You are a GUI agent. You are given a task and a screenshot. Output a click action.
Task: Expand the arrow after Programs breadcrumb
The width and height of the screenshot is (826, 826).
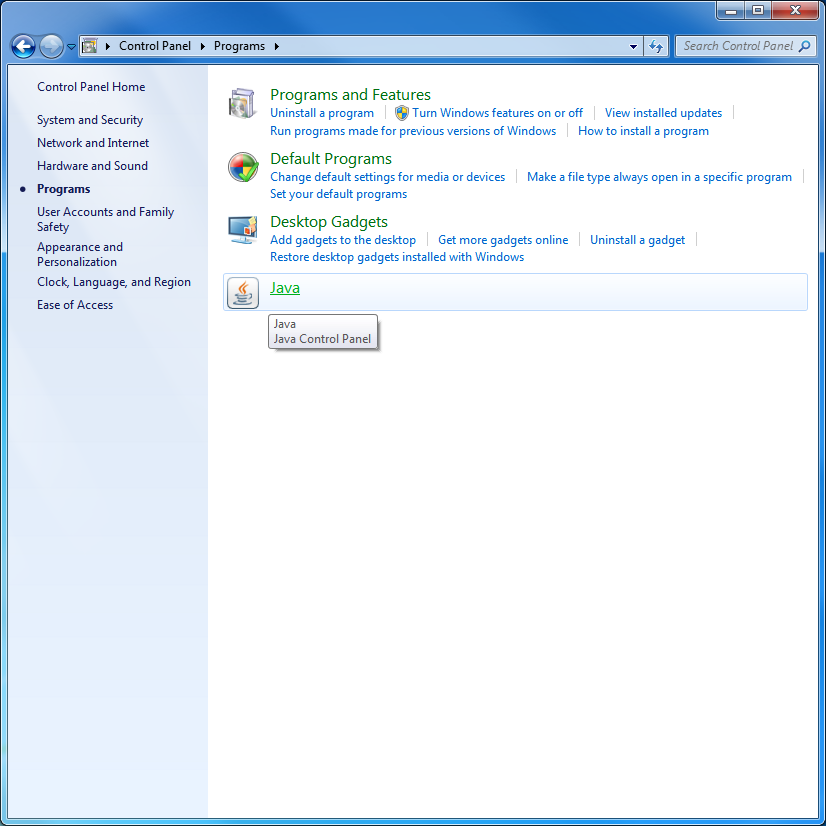pos(277,46)
